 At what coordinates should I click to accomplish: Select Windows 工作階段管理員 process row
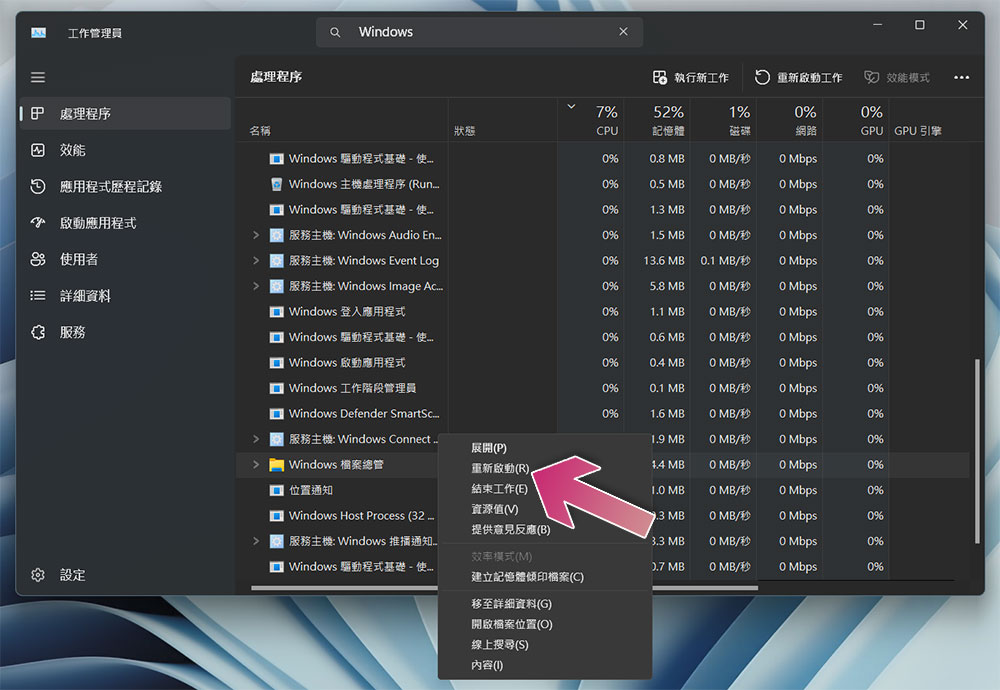coord(603,388)
